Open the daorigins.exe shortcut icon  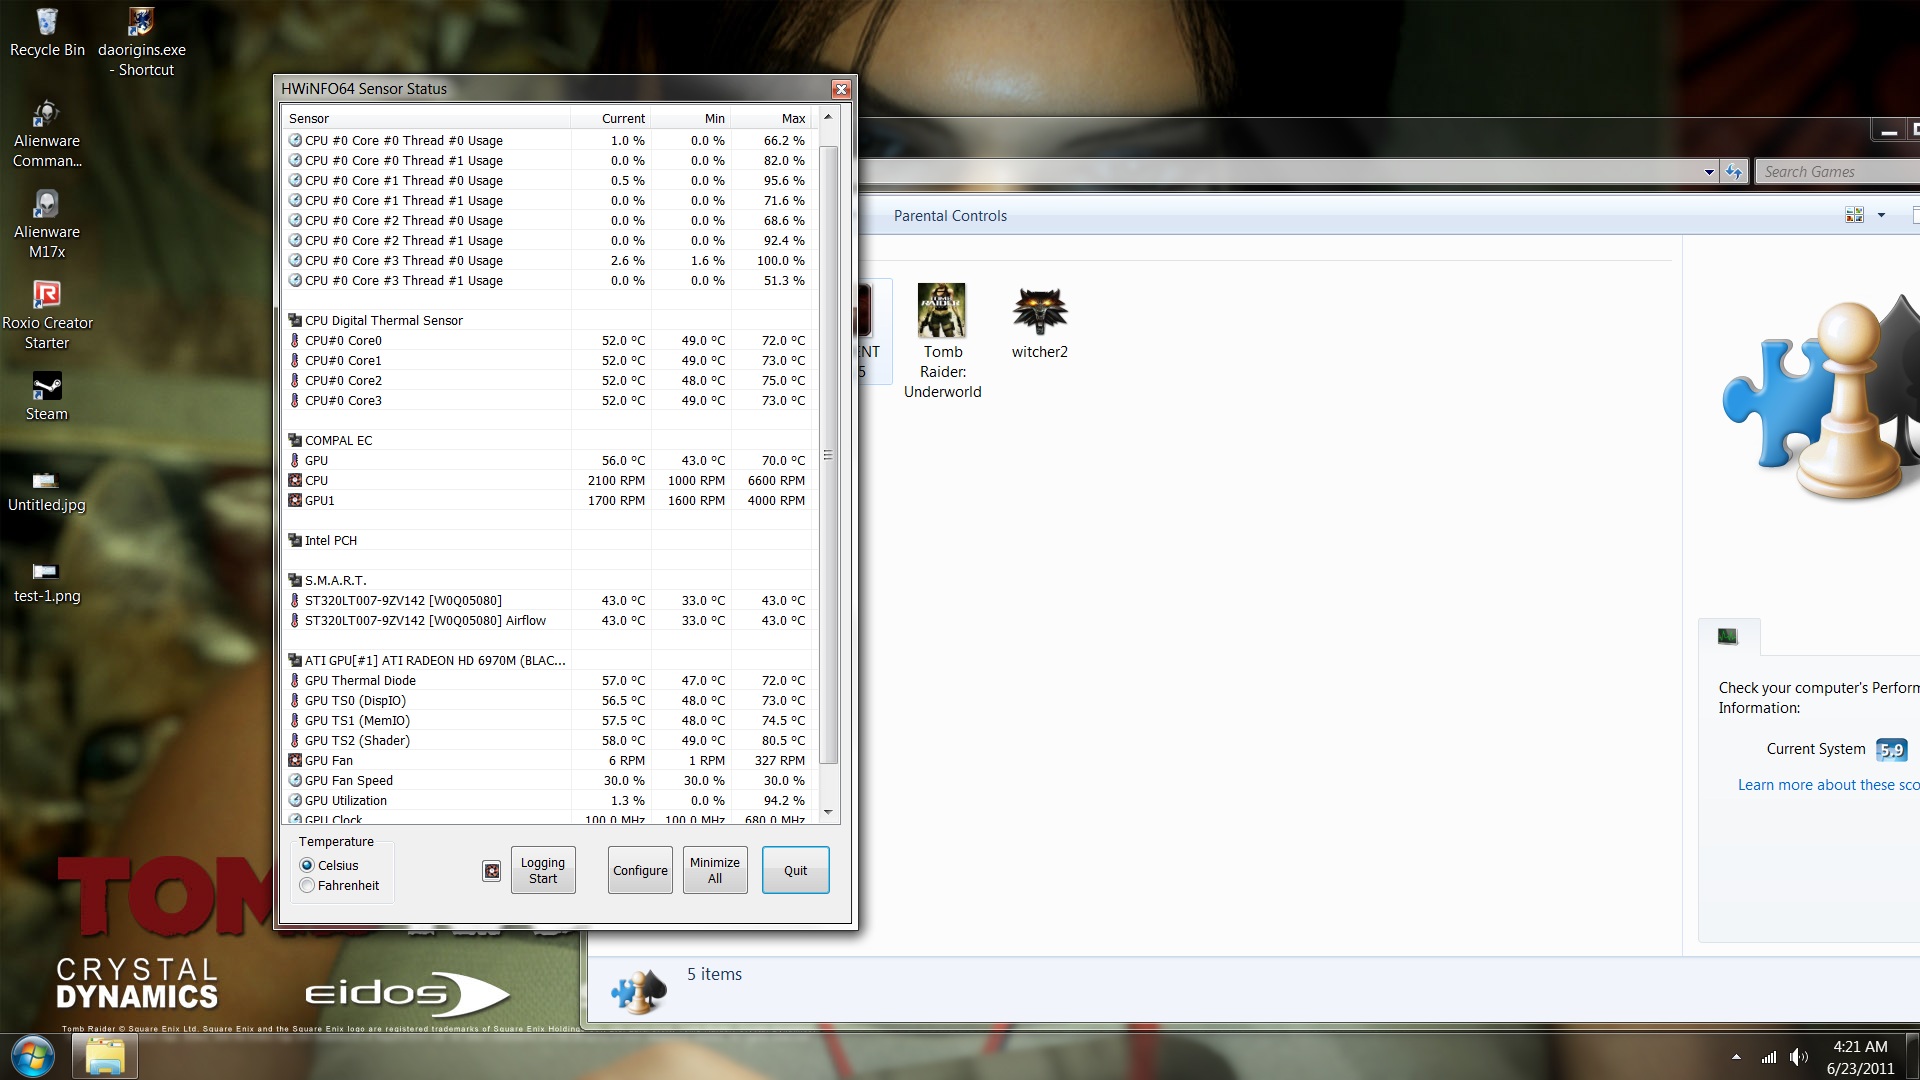[x=142, y=40]
